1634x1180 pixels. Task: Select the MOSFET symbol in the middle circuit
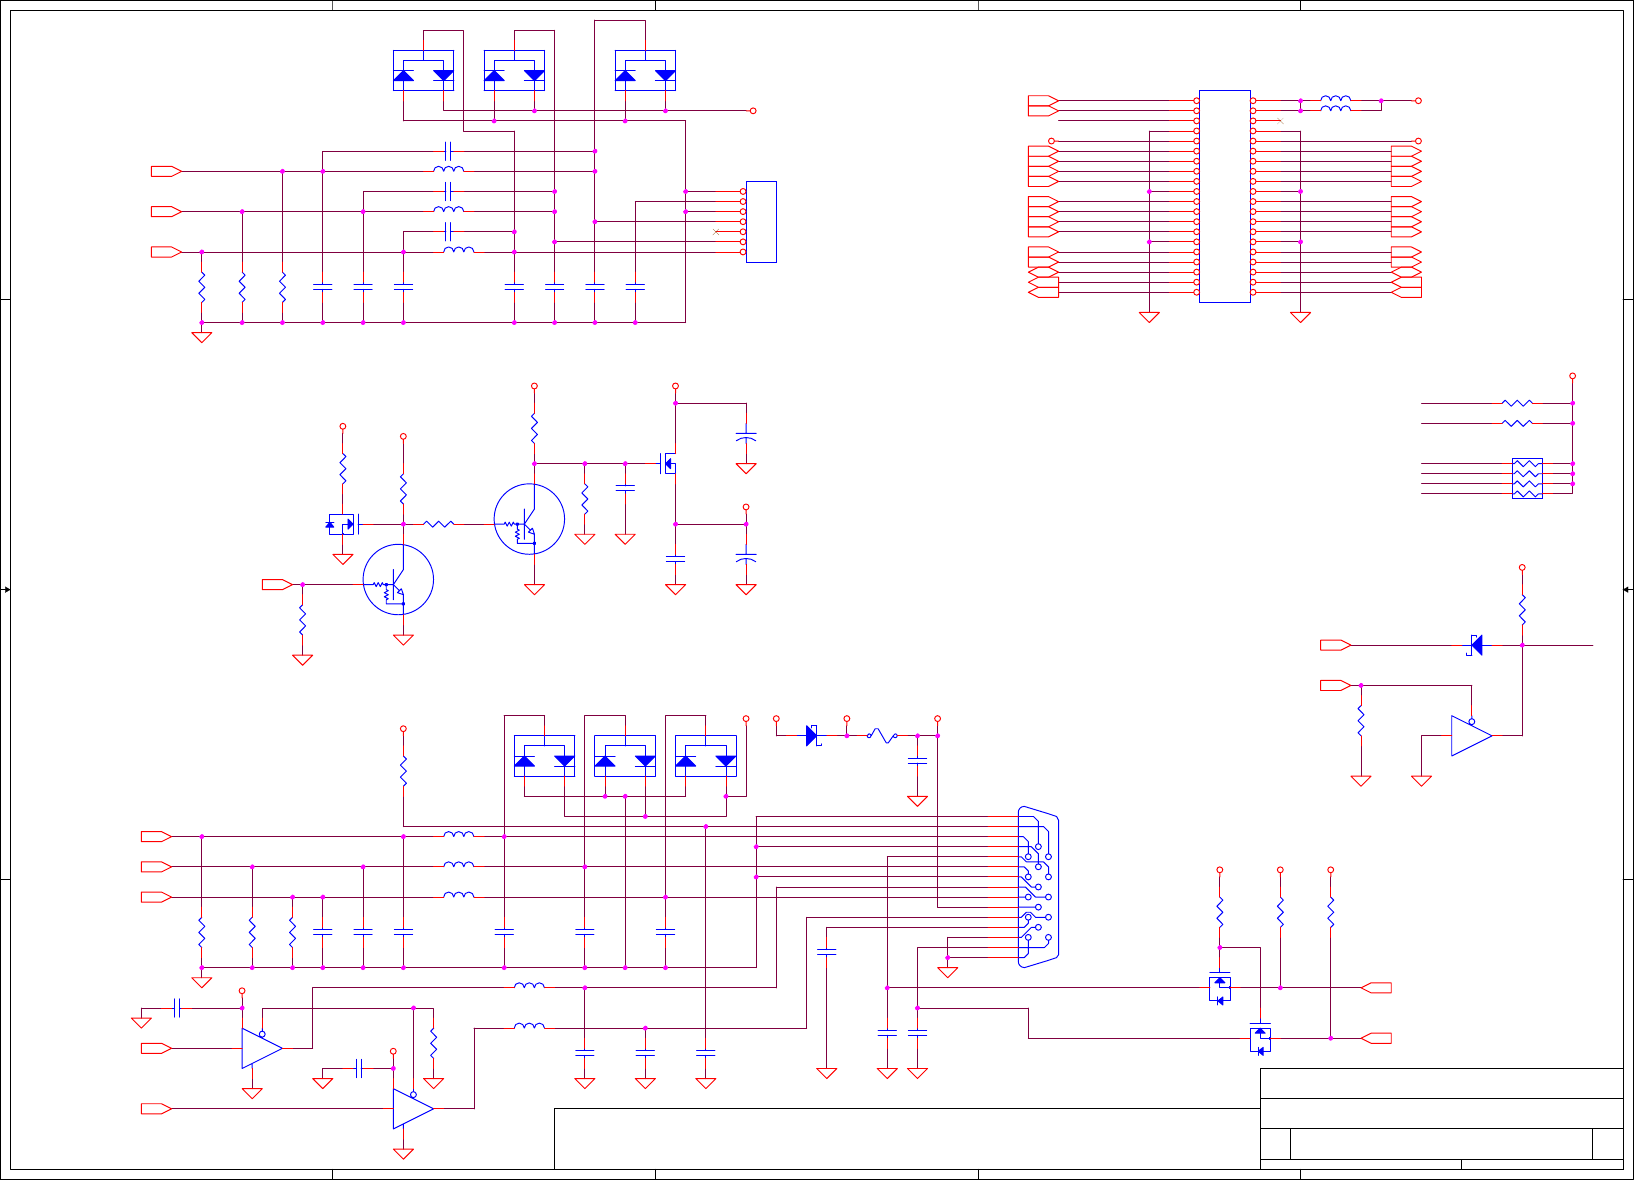(669, 463)
